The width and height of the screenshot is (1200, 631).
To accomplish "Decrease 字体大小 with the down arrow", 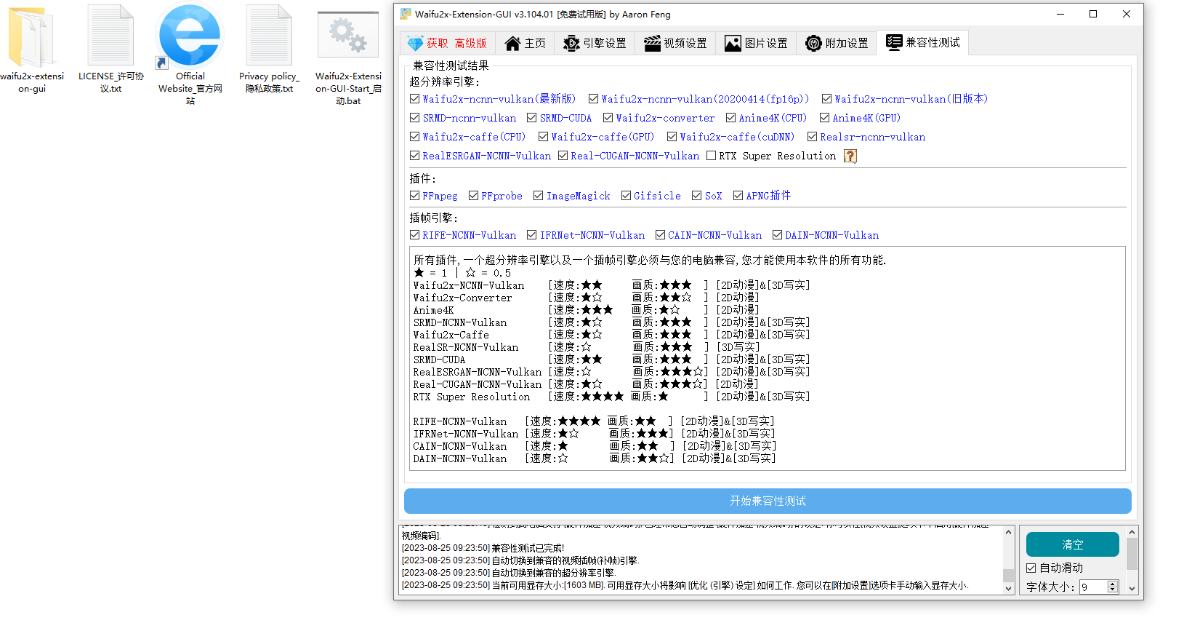I will pos(1113,591).
